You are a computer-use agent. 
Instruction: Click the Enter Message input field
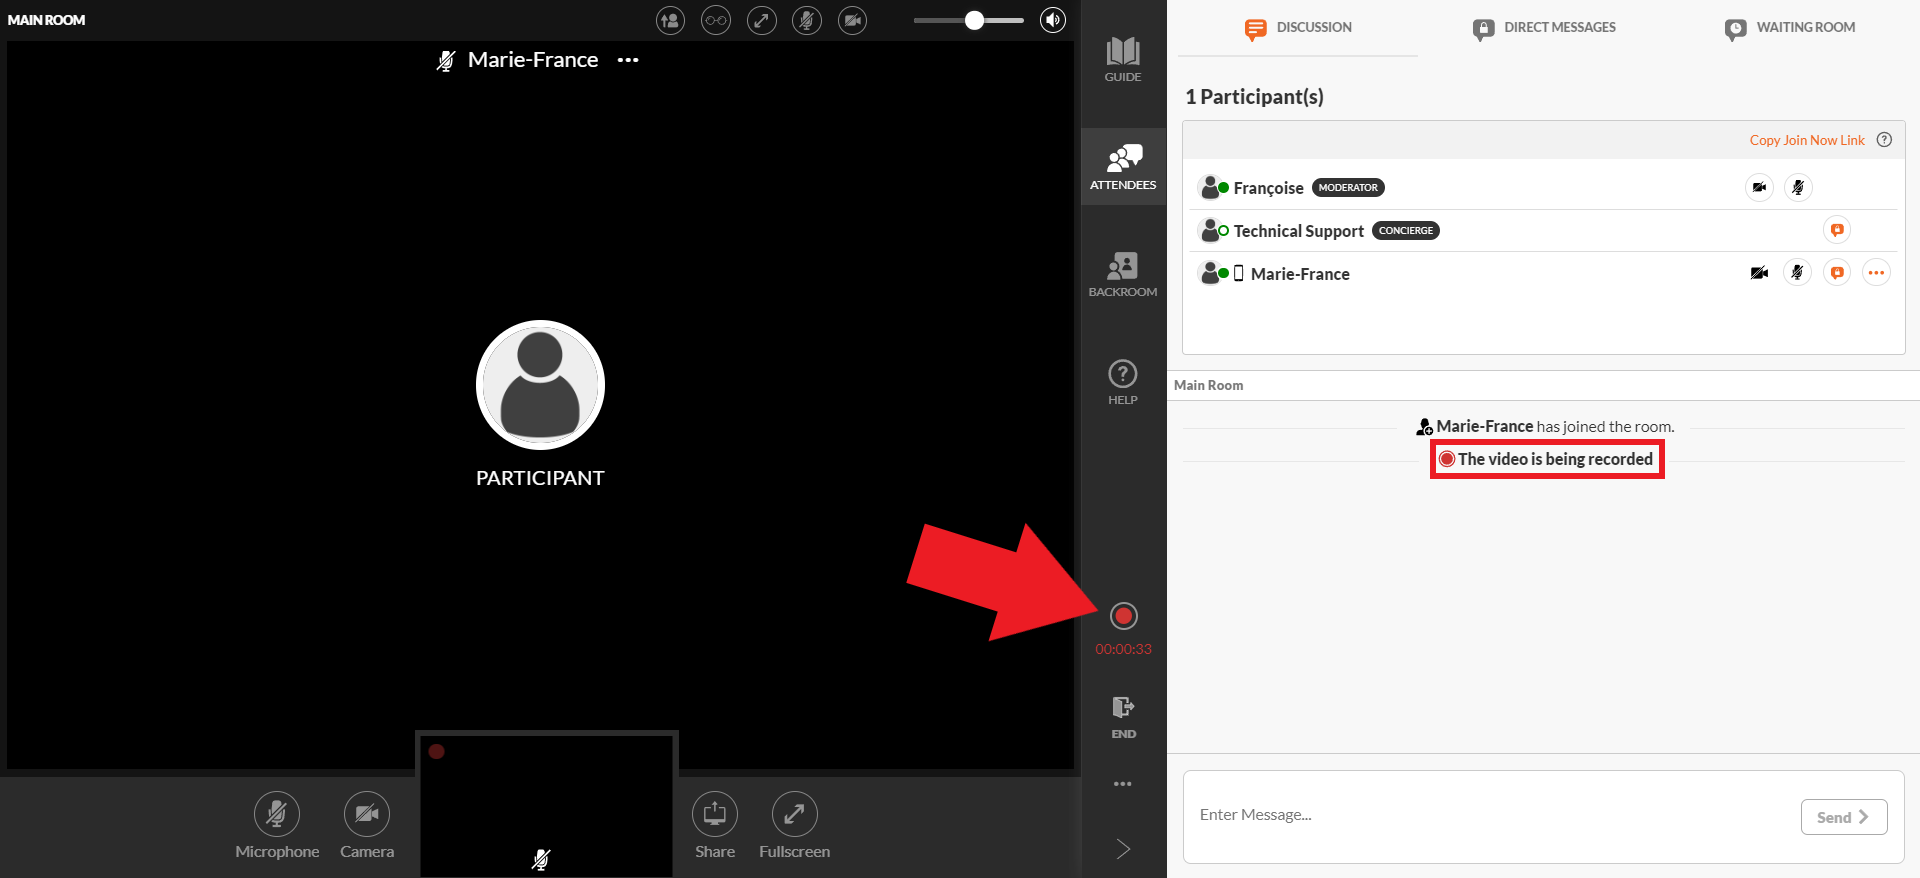(1490, 815)
